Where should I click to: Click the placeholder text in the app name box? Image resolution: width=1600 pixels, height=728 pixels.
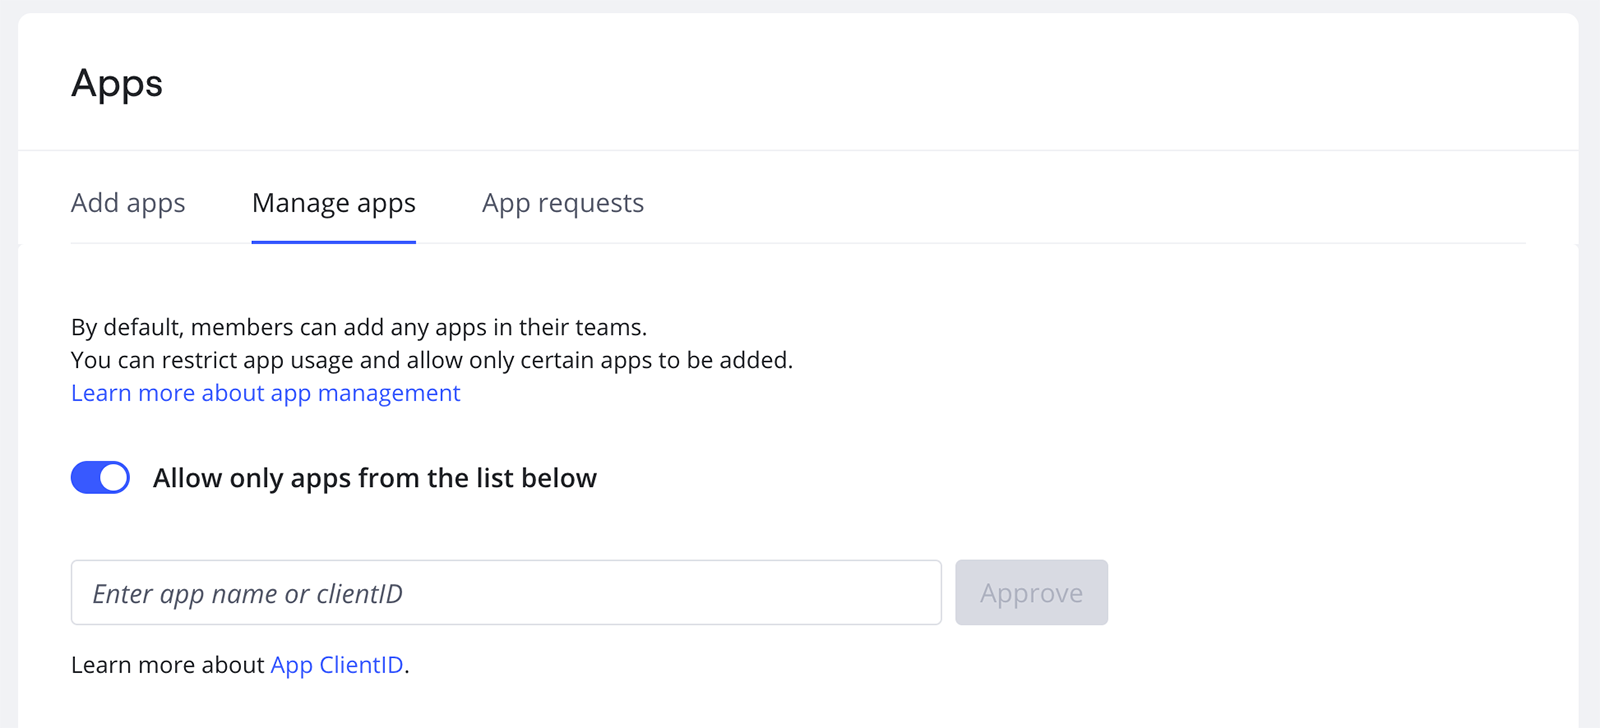[x=247, y=594]
